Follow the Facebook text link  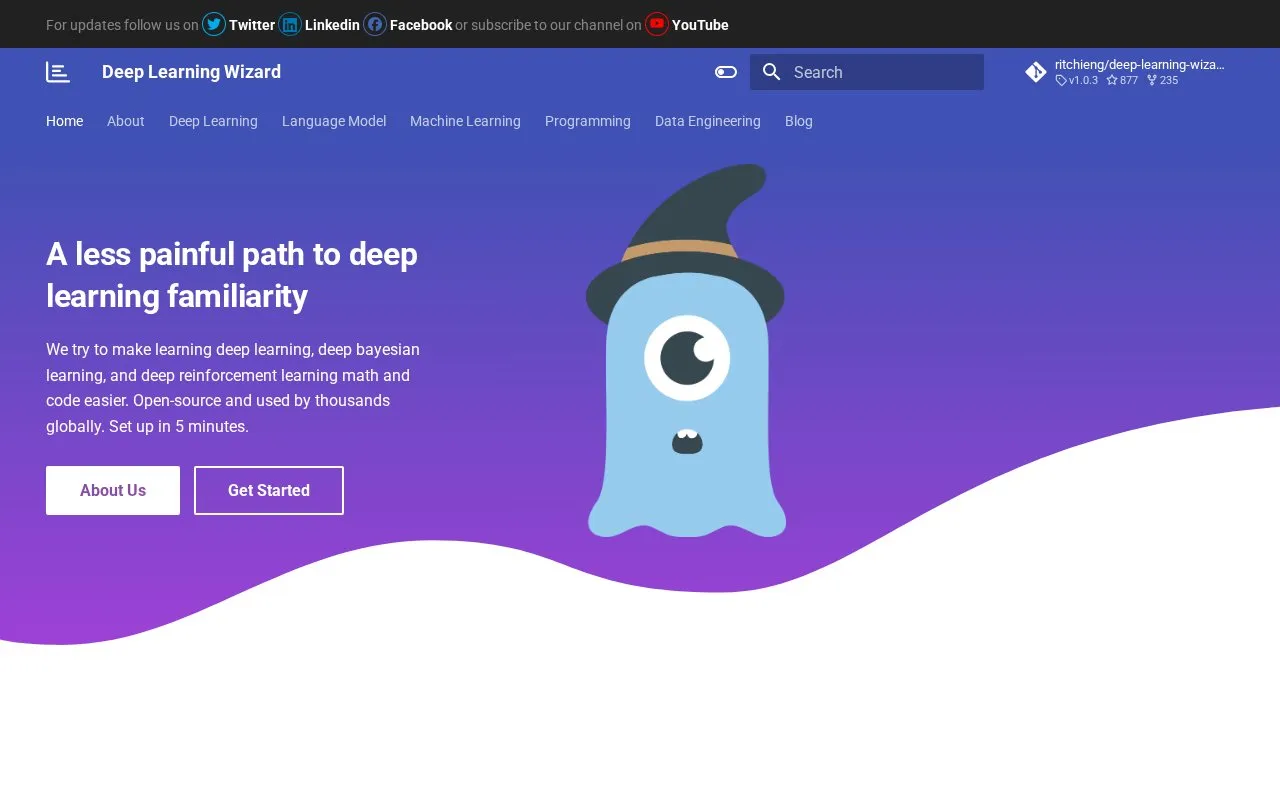pos(421,25)
